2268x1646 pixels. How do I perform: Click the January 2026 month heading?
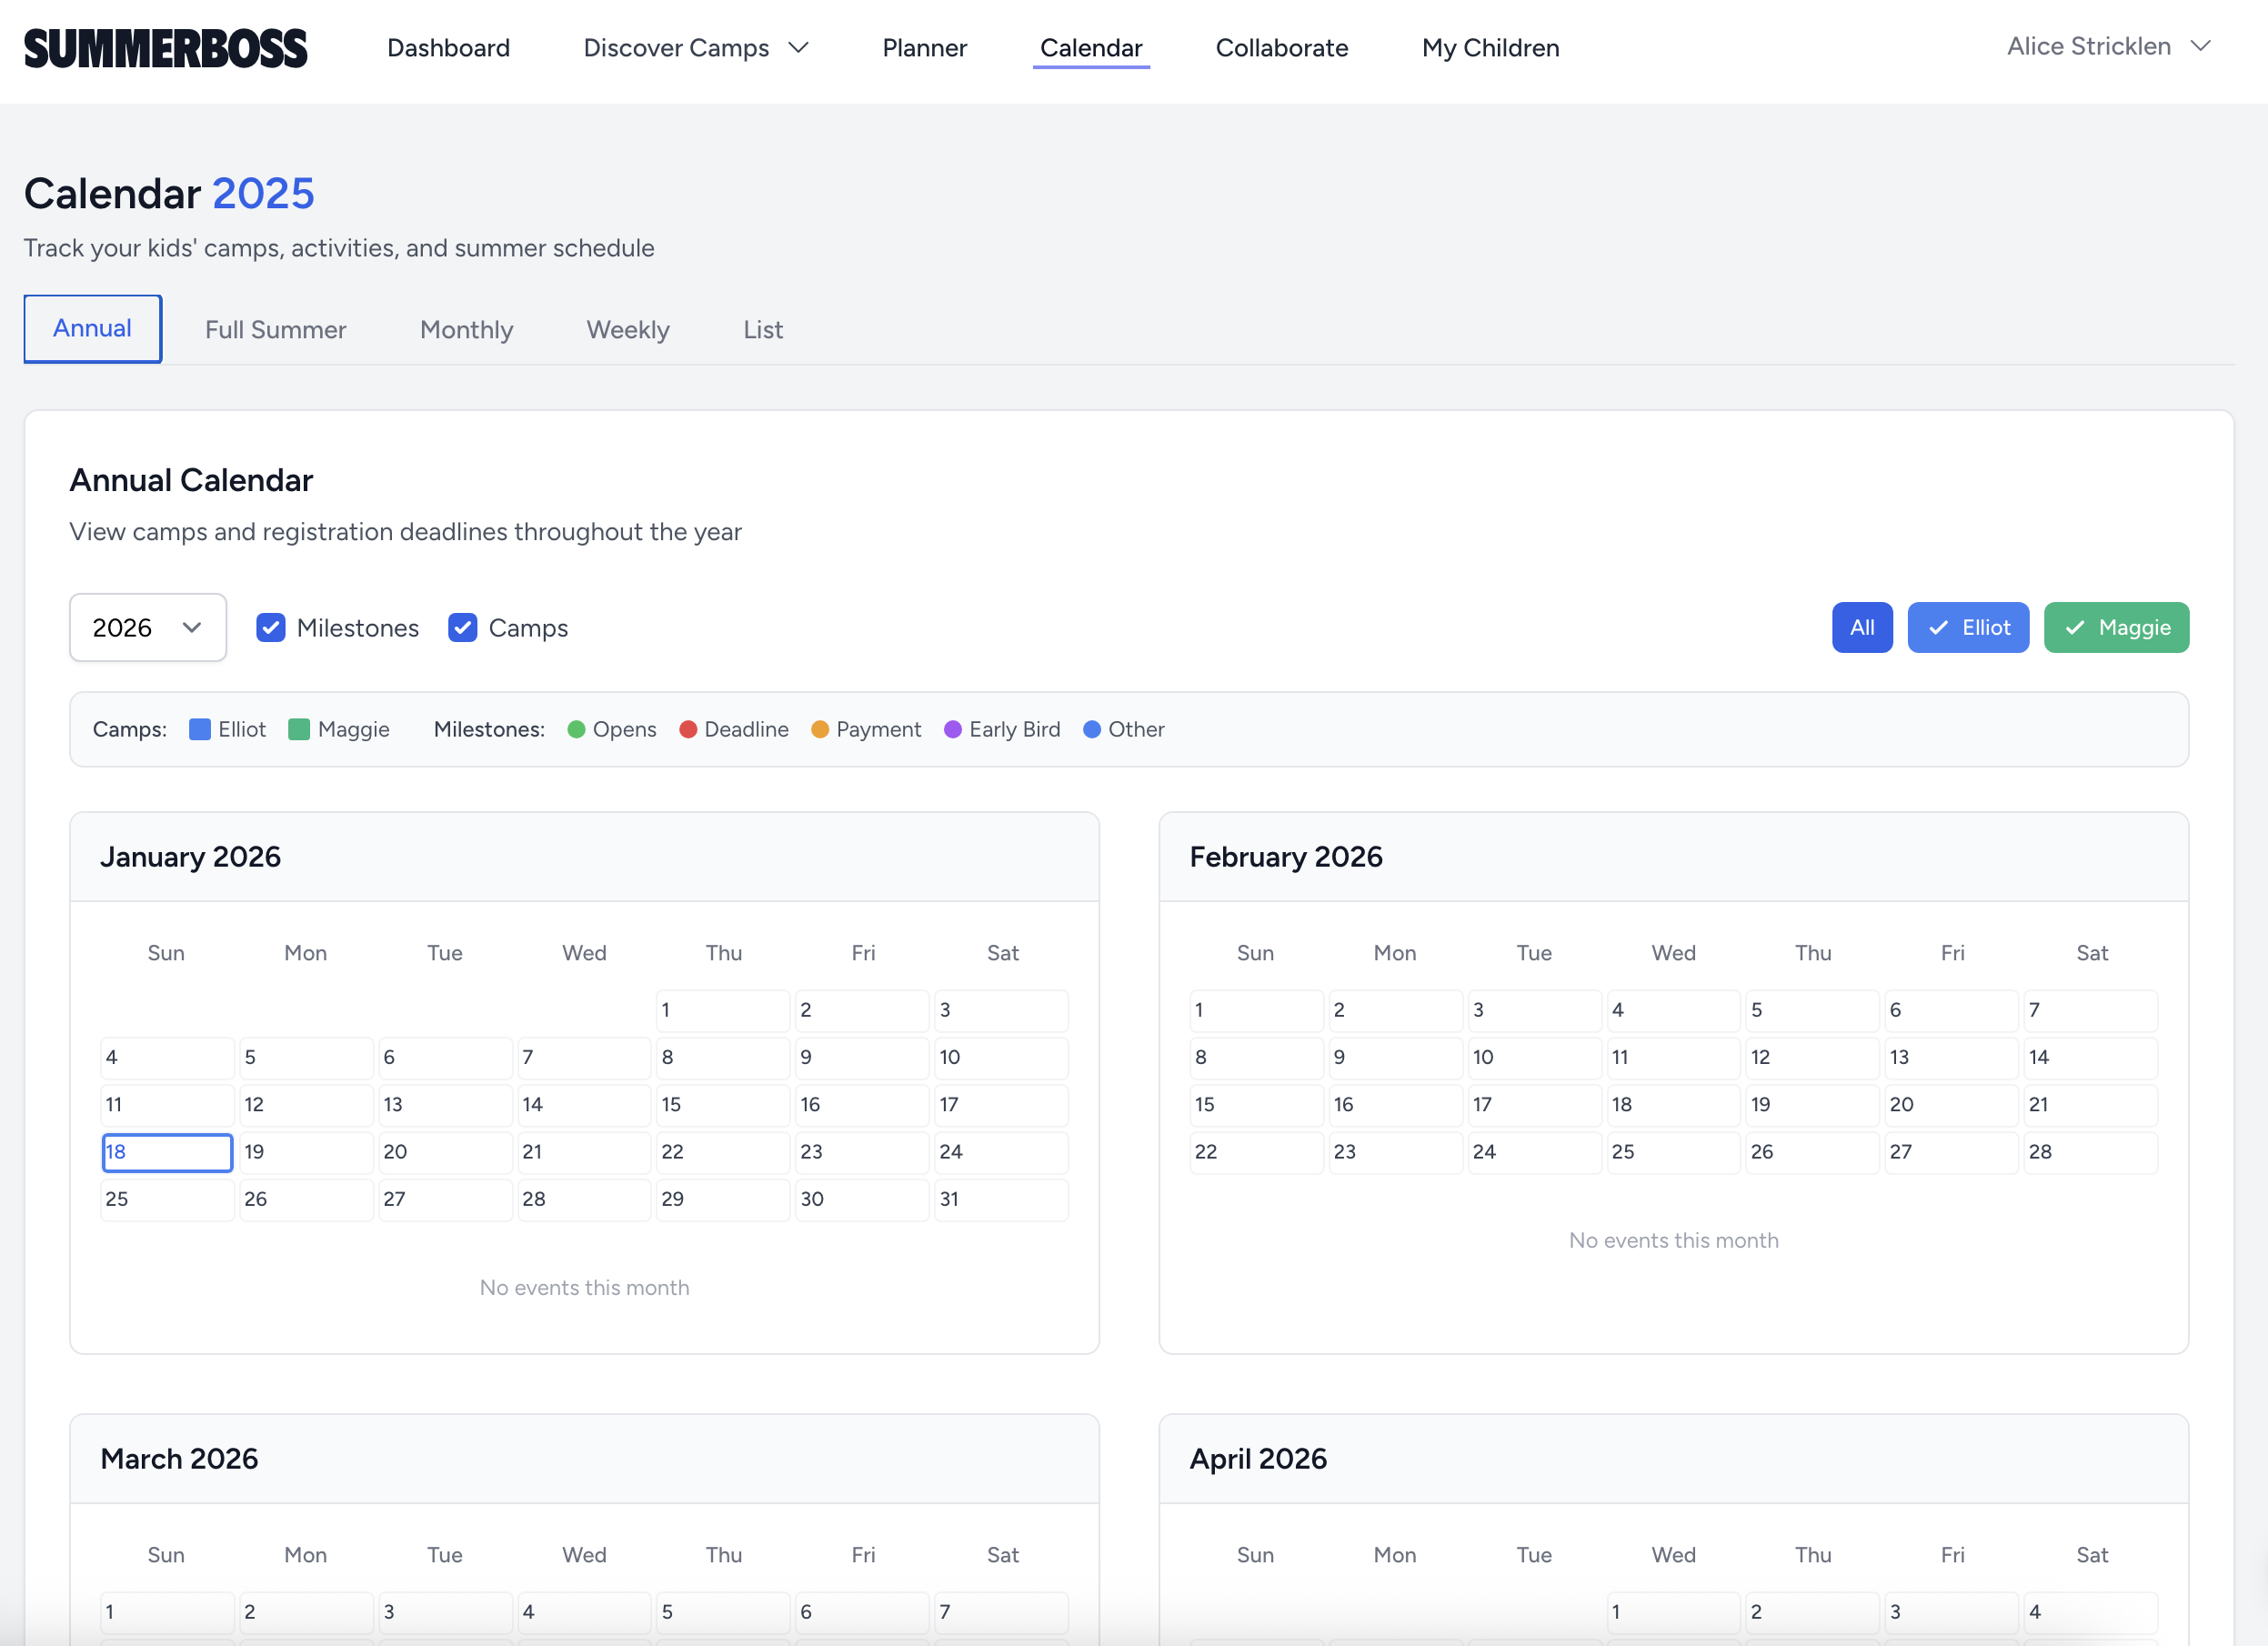(190, 857)
